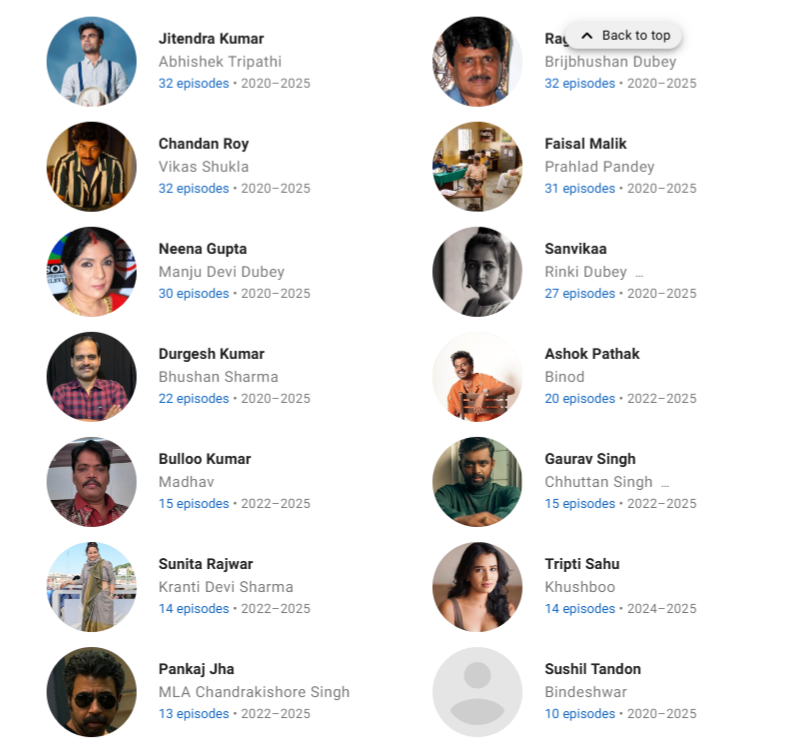
Task: Open Faisal Malik's office scene photo
Action: click(x=477, y=166)
